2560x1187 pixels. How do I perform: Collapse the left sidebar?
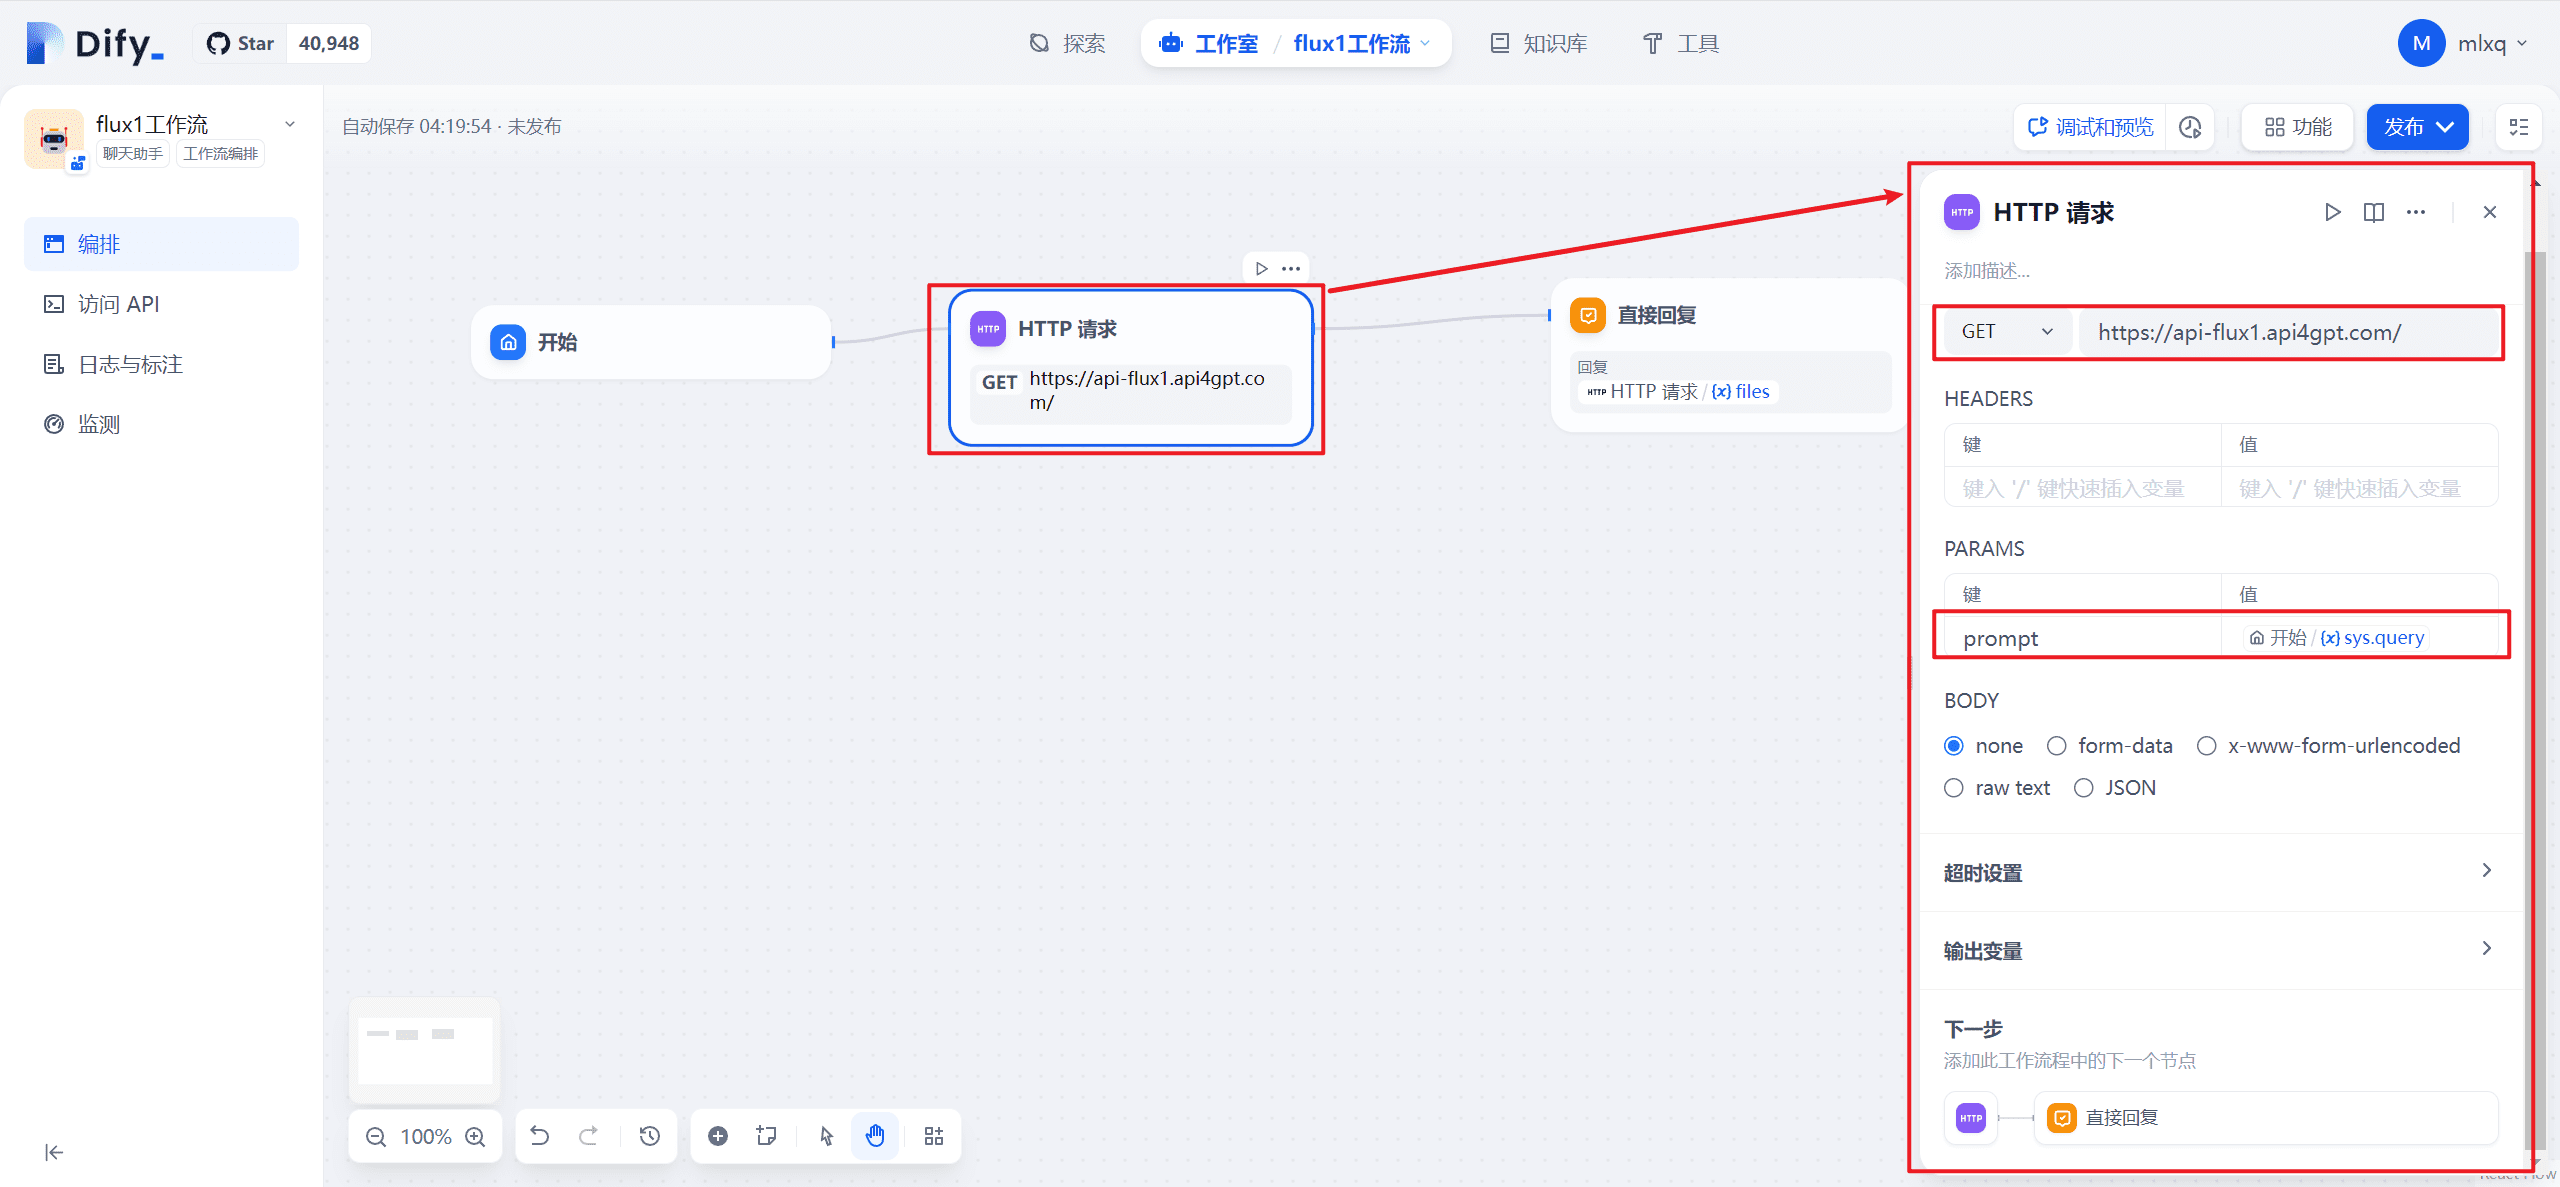pos(54,1152)
